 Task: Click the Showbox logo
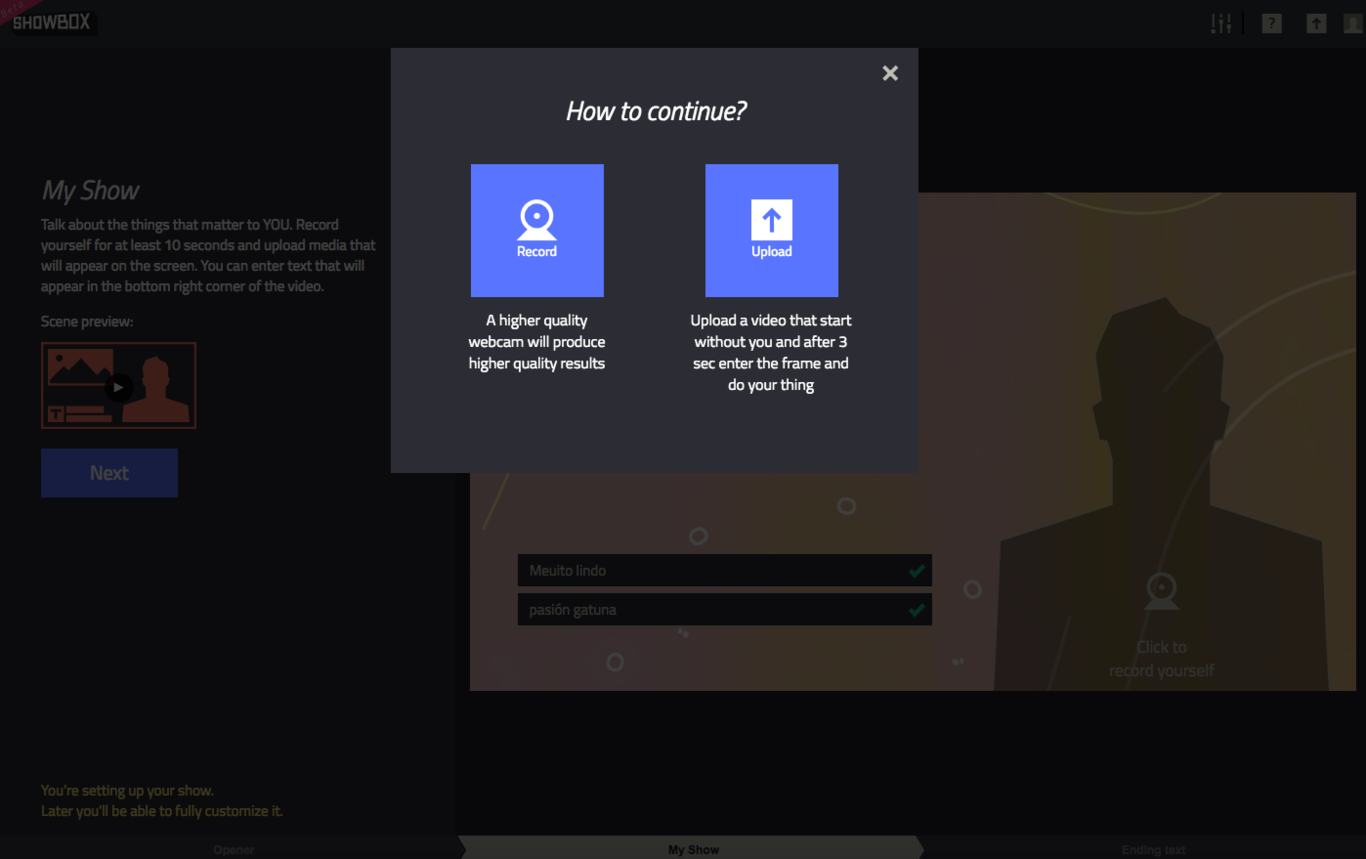pos(52,22)
